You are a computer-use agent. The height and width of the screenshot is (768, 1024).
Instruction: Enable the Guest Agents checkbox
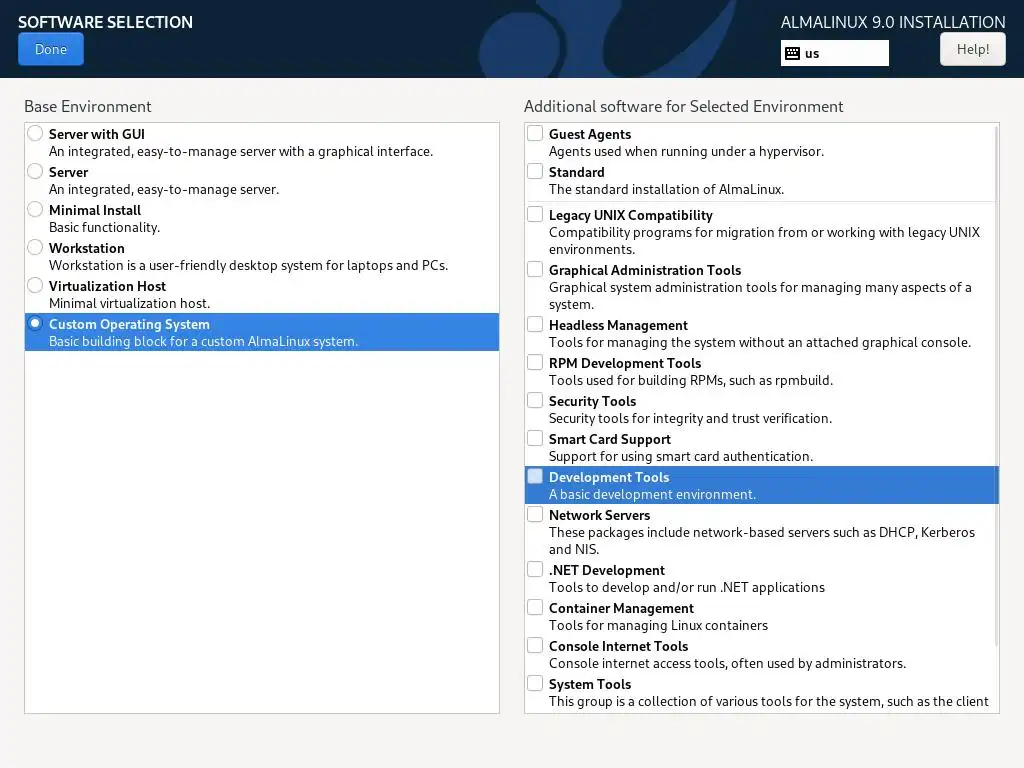pyautogui.click(x=536, y=134)
